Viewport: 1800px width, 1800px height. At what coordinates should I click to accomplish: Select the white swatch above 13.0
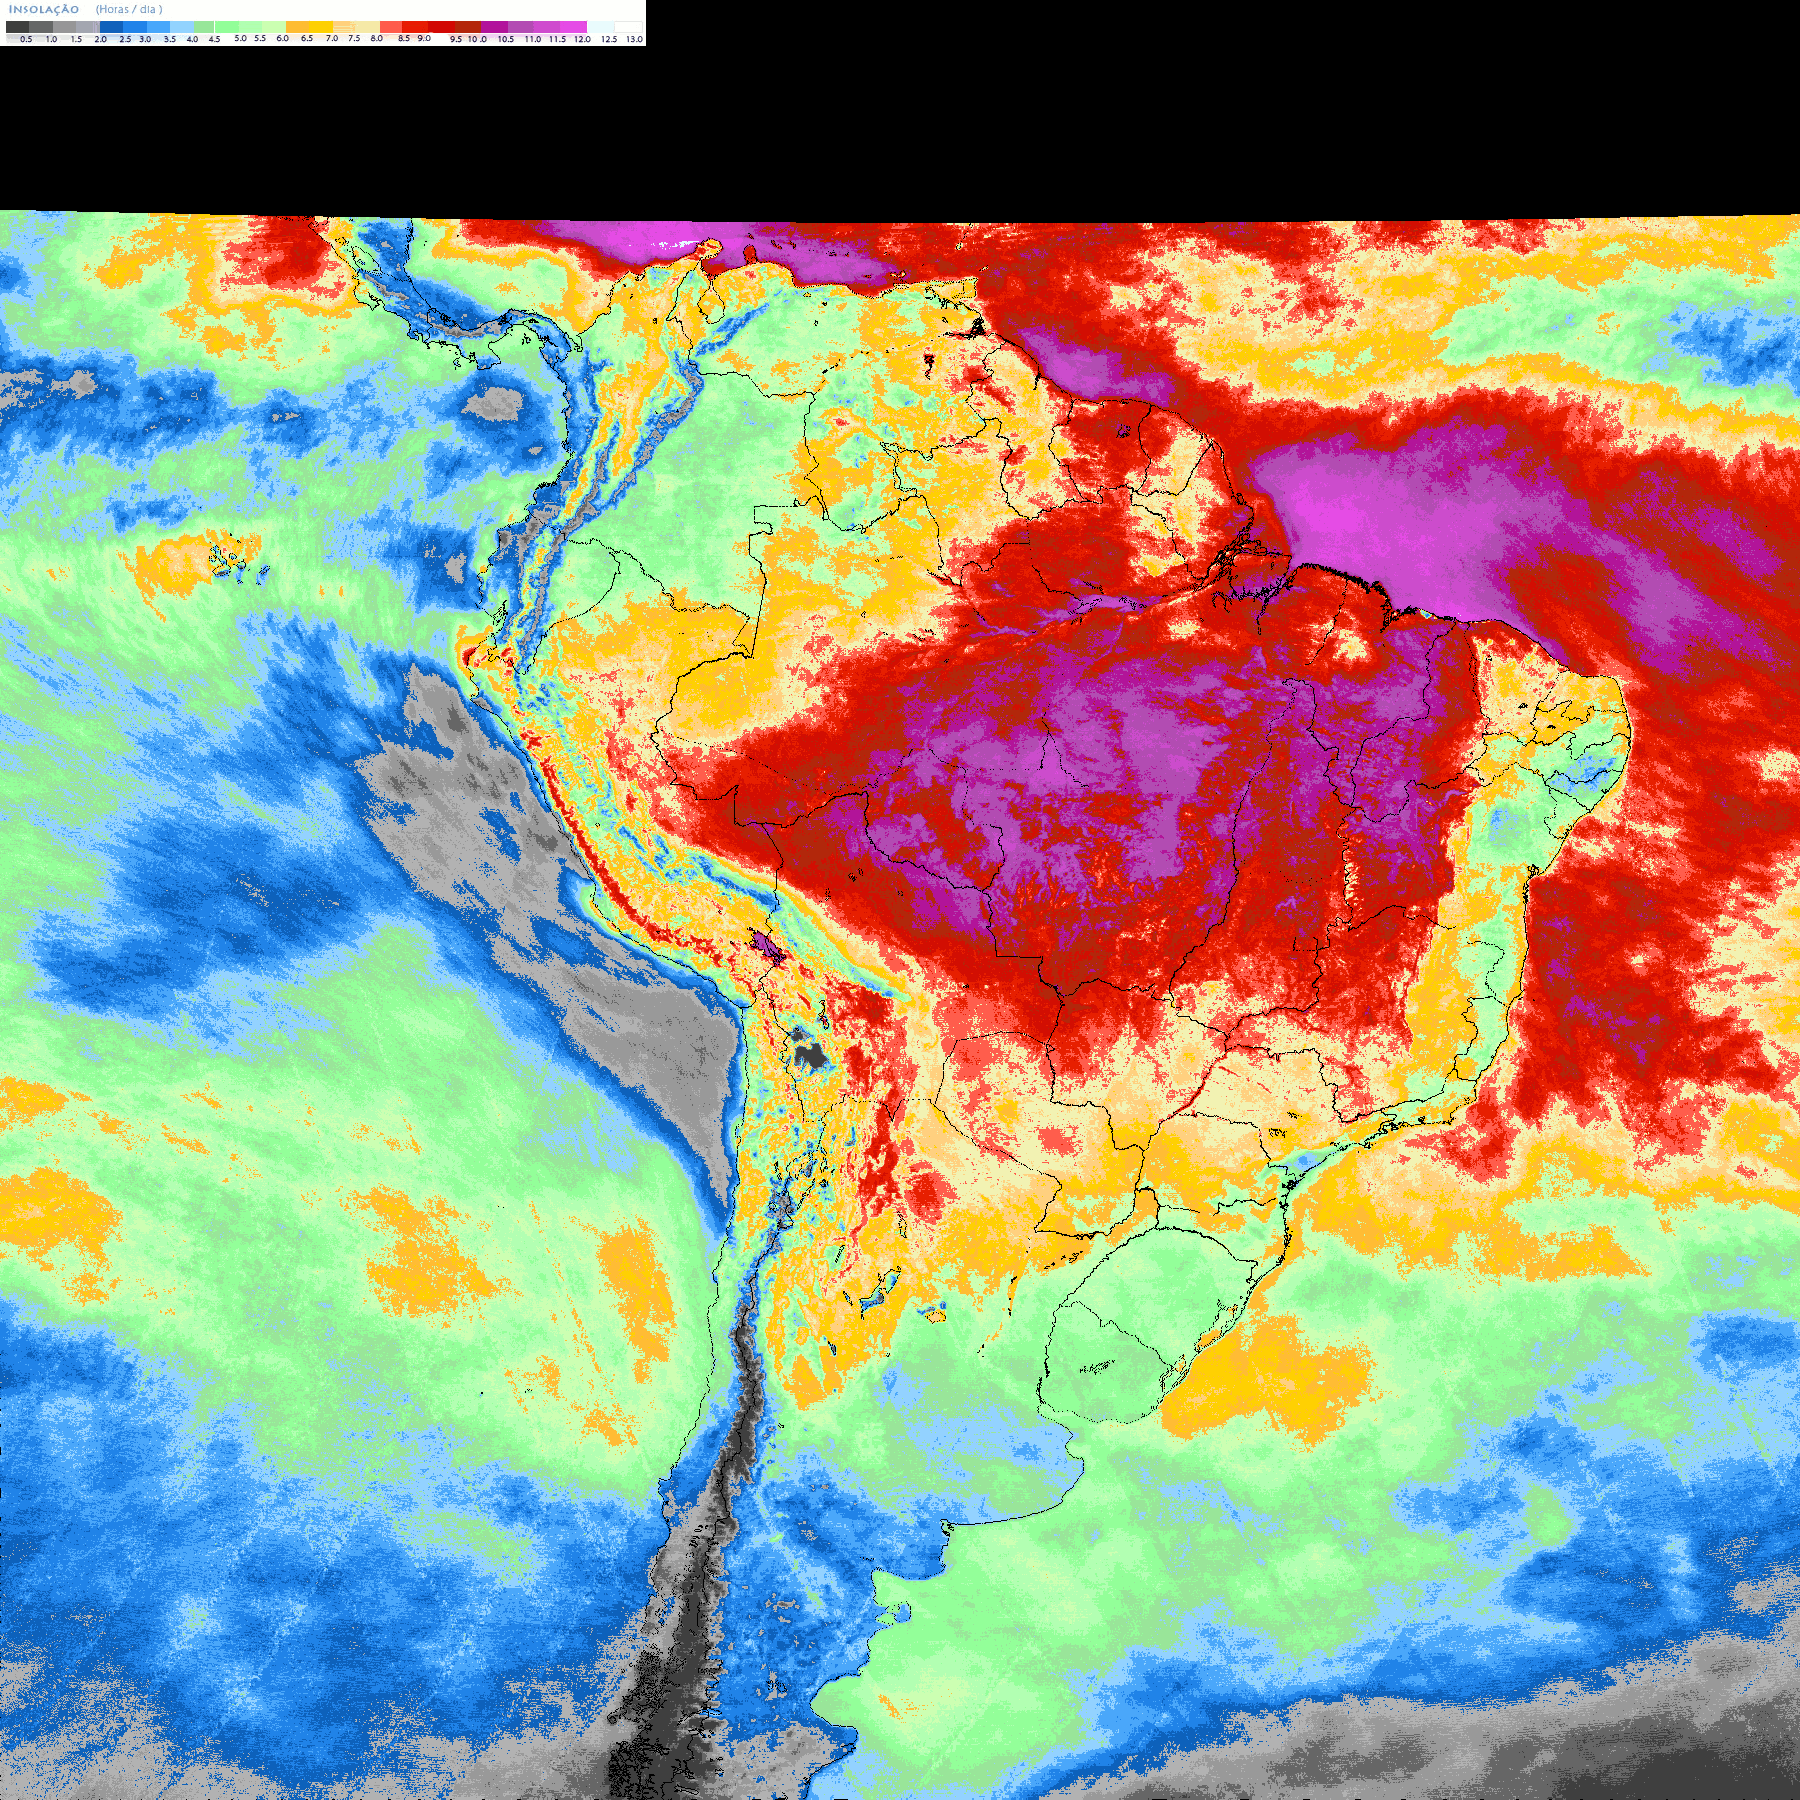(628, 27)
